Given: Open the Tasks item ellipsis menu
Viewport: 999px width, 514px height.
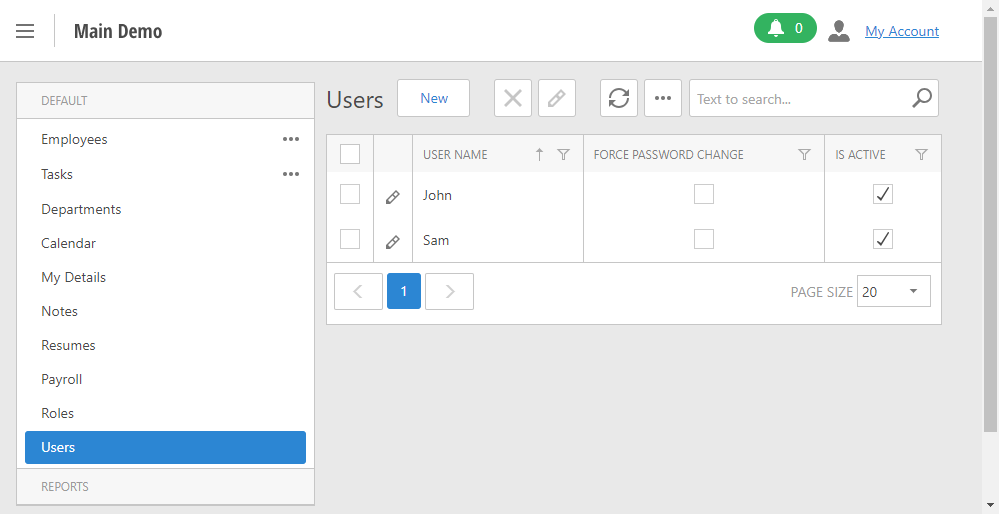Looking at the screenshot, I should (291, 175).
